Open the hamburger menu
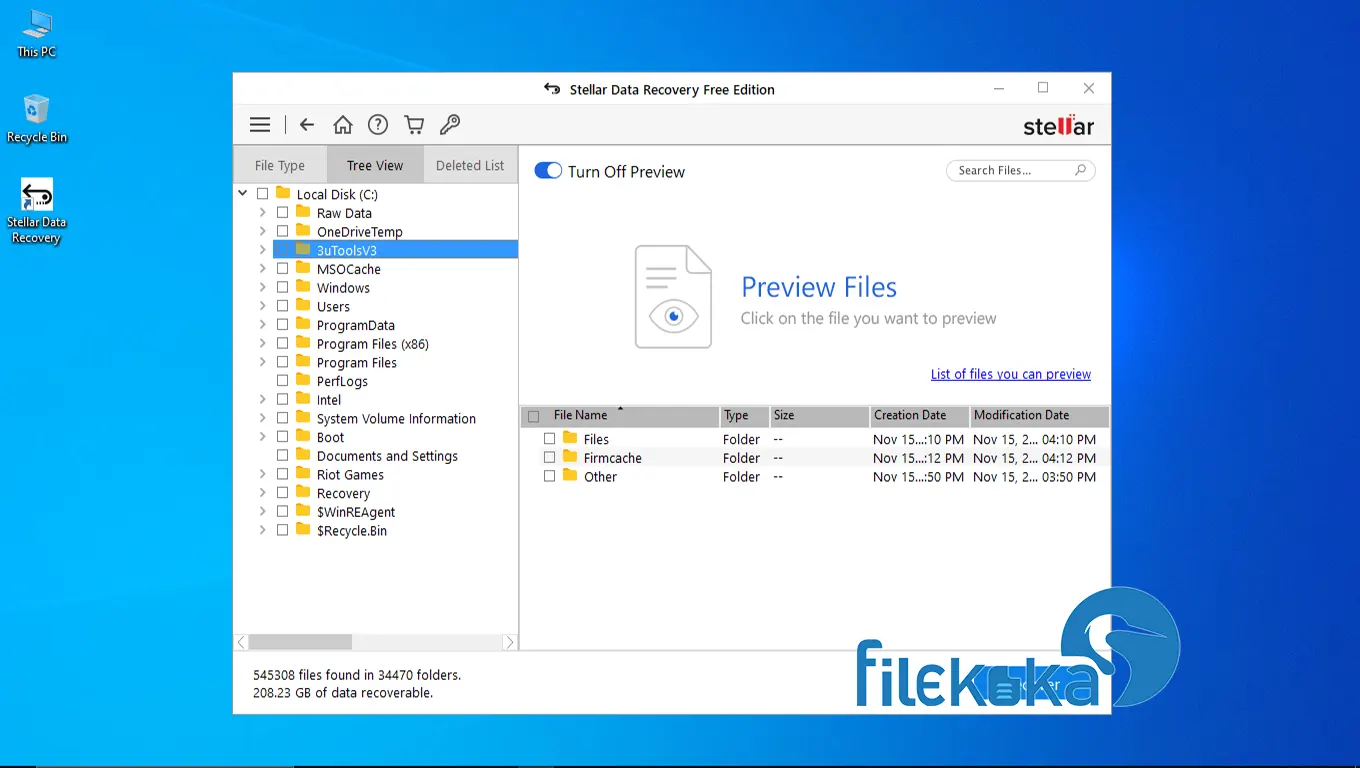The width and height of the screenshot is (1360, 768). pyautogui.click(x=260, y=125)
